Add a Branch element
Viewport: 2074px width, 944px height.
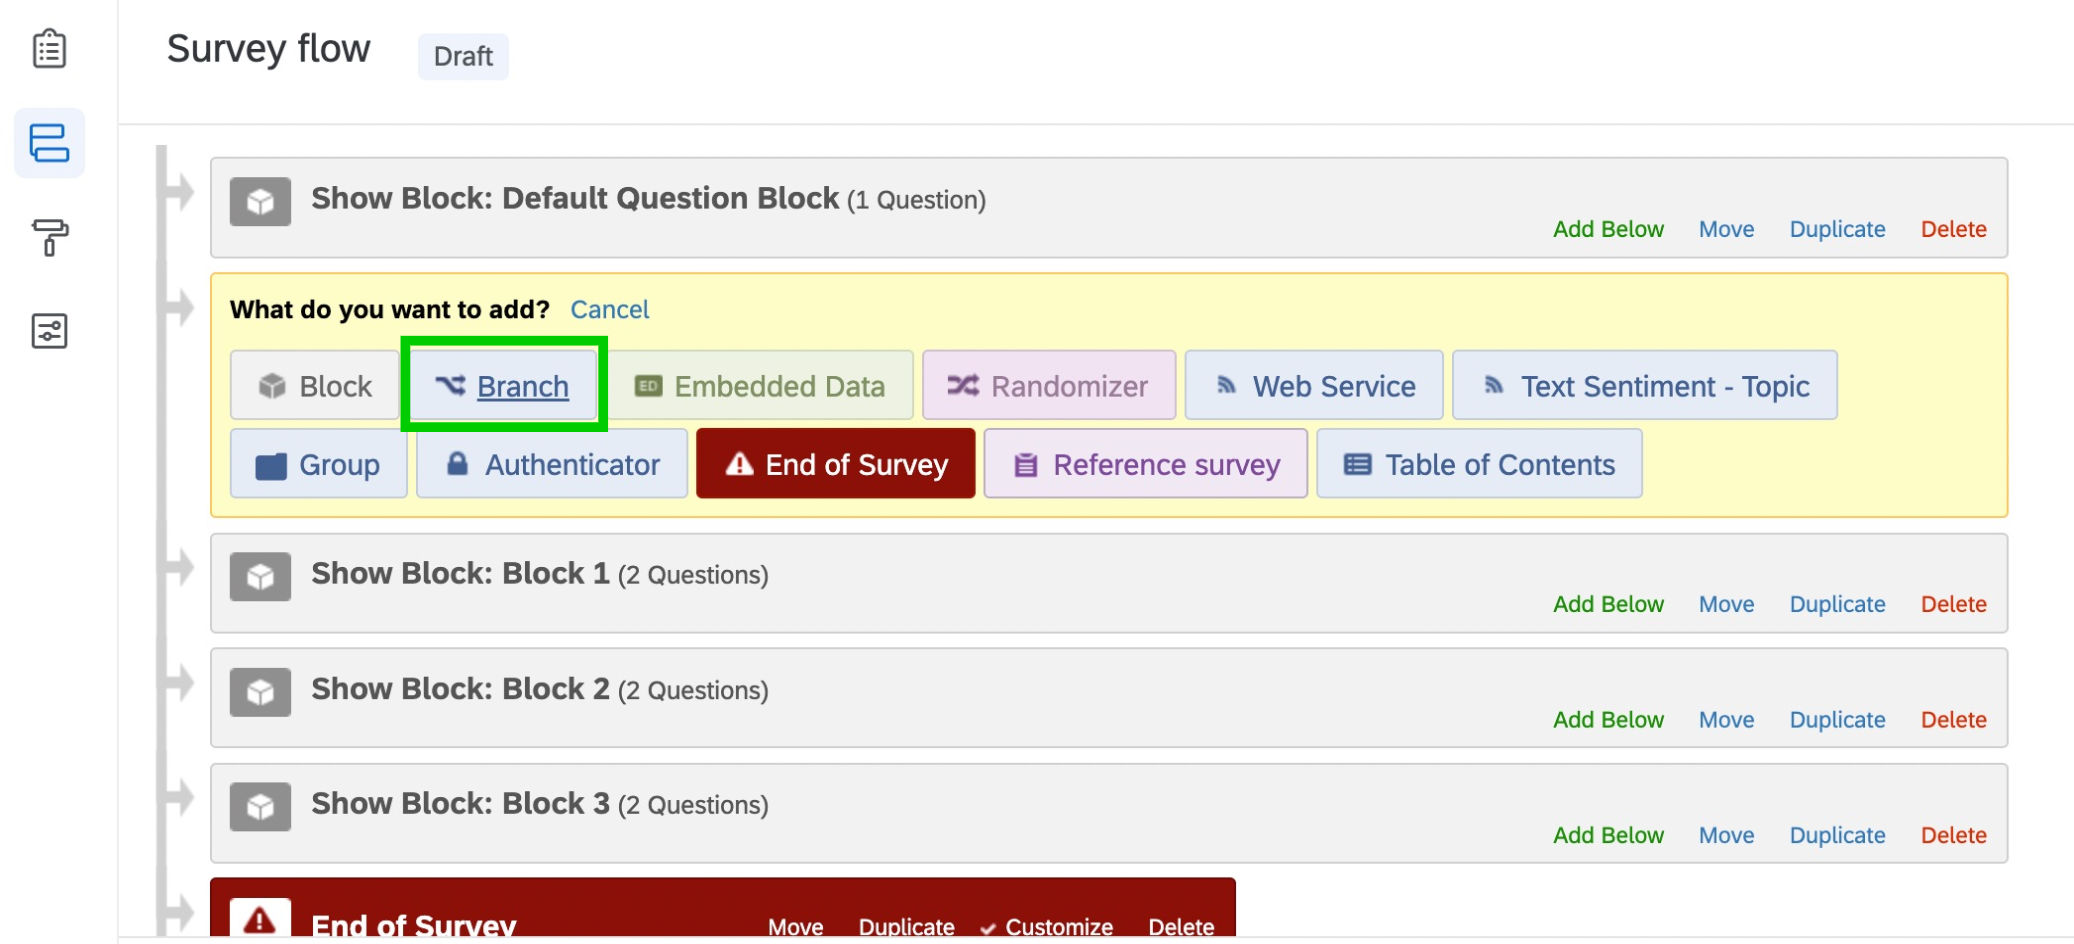(504, 386)
